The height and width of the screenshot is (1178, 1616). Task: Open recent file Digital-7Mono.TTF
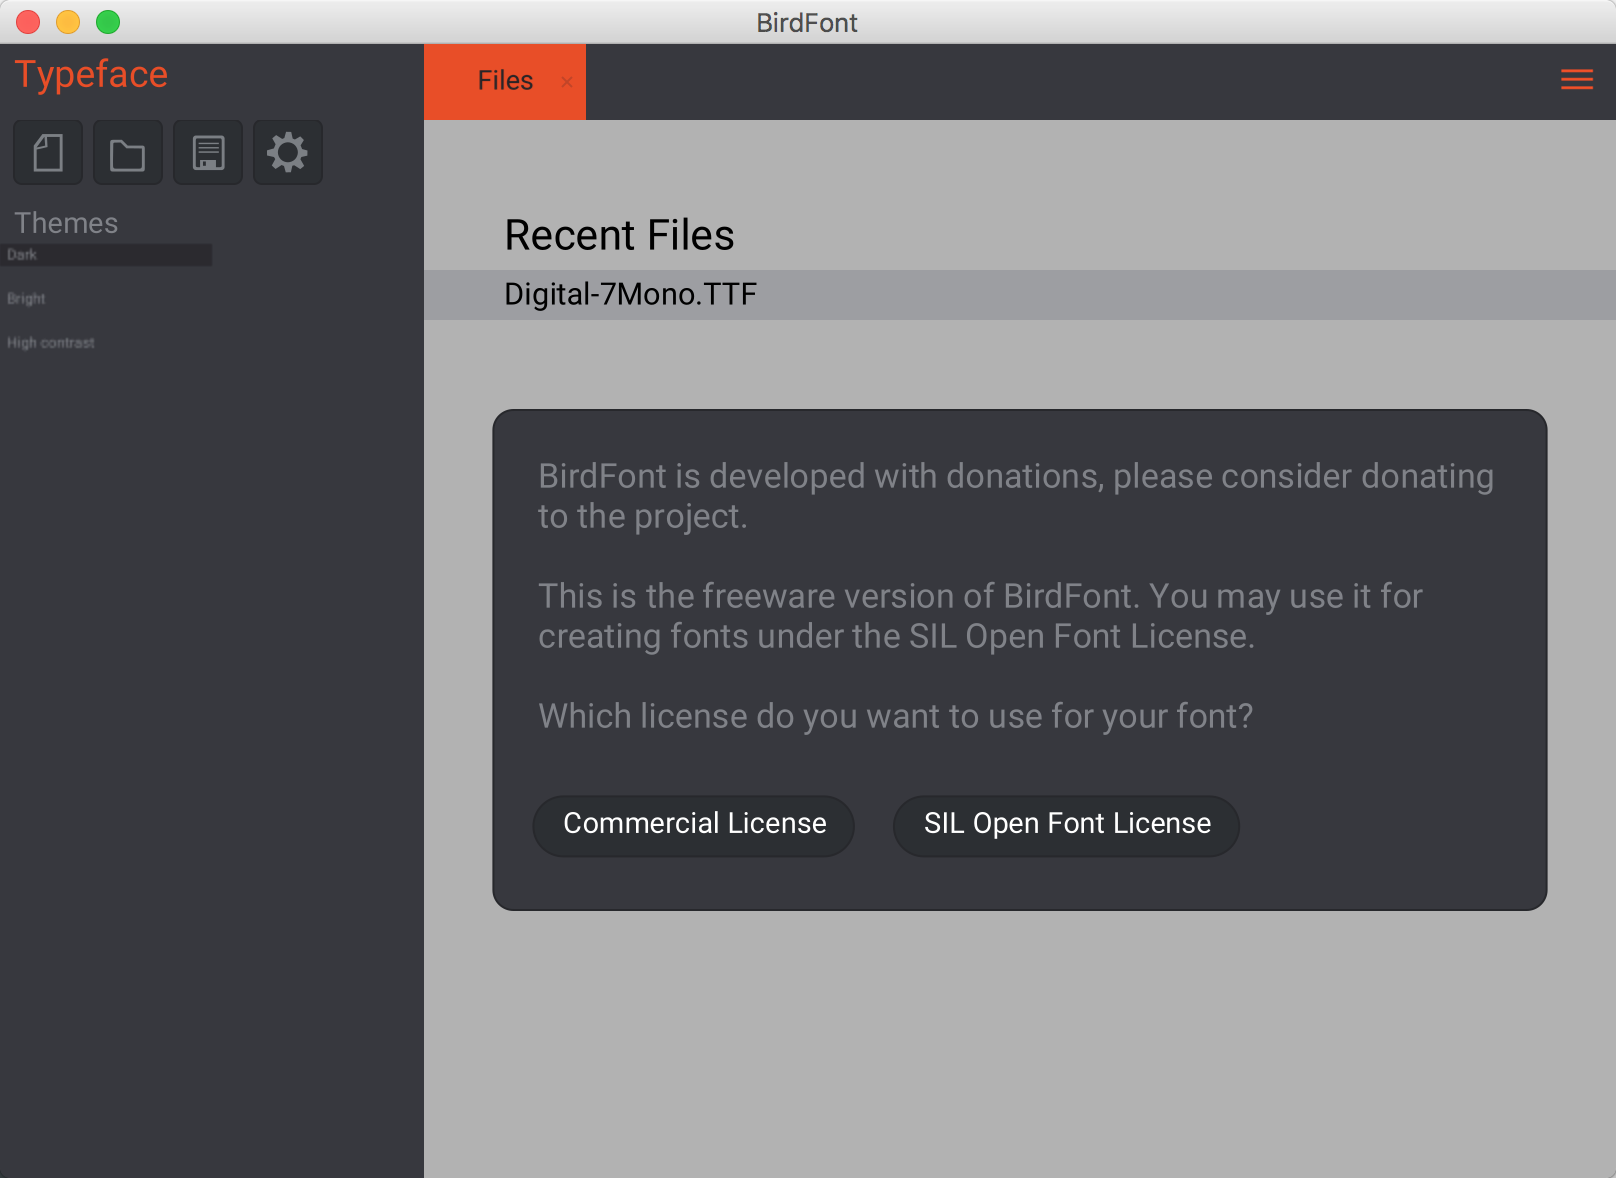(x=1020, y=295)
